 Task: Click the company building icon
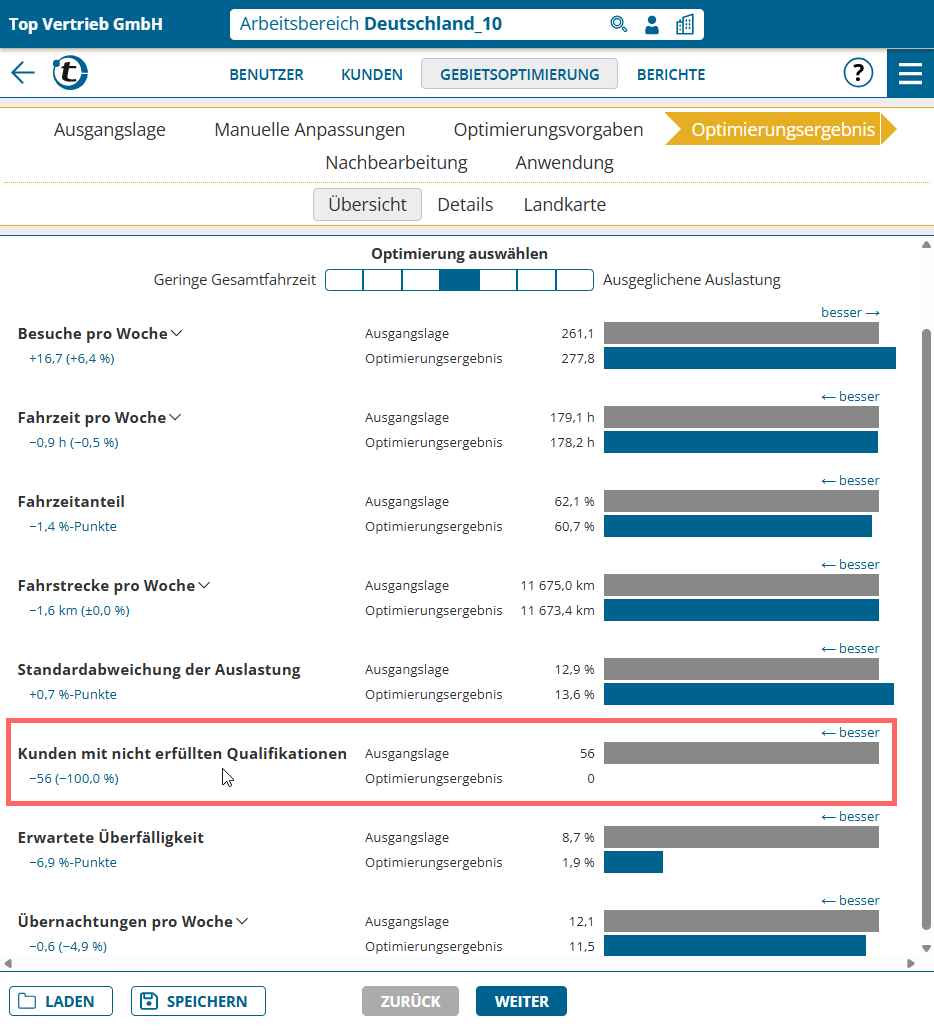point(685,24)
